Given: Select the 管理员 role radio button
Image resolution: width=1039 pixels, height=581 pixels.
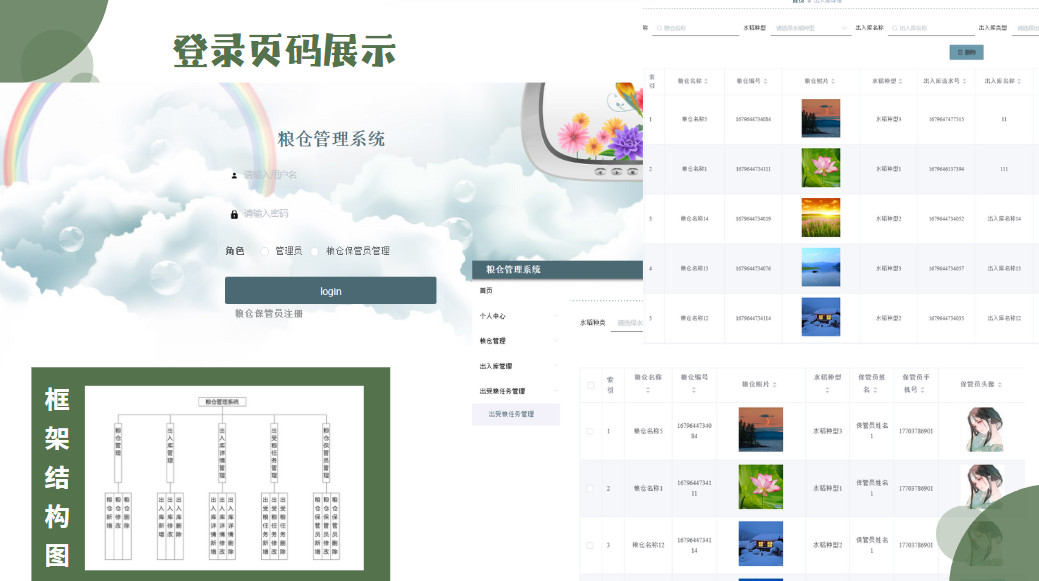Looking at the screenshot, I should click(x=264, y=251).
